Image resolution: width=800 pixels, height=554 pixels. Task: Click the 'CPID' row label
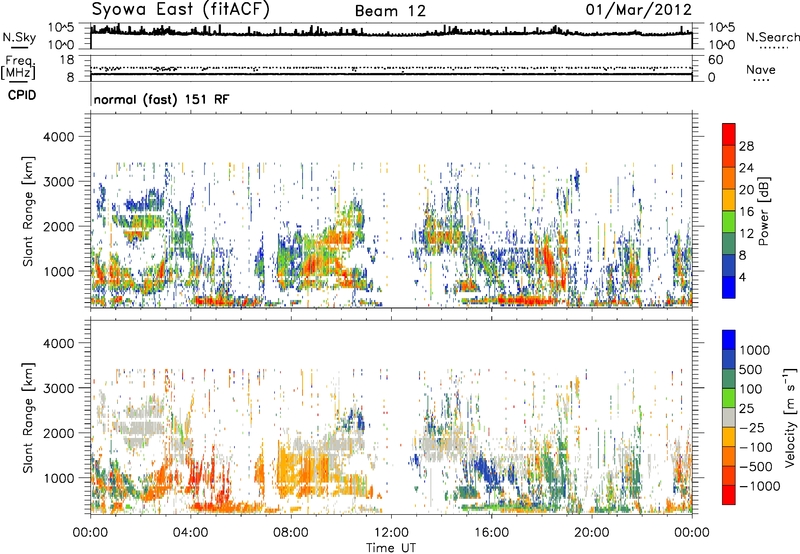tap(22, 95)
